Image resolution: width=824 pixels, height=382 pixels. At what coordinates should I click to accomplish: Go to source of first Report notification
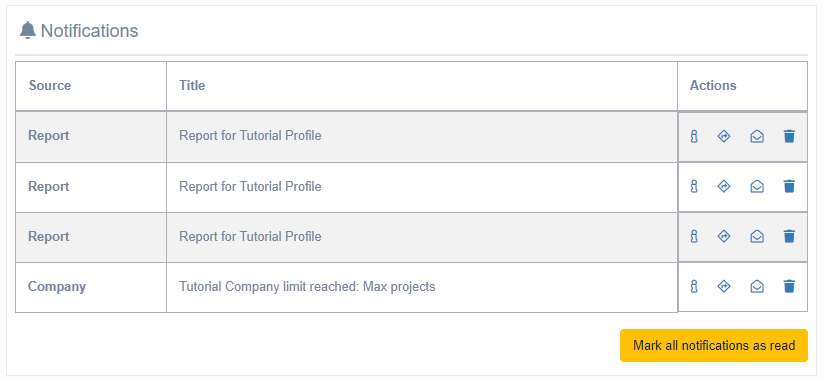point(724,137)
